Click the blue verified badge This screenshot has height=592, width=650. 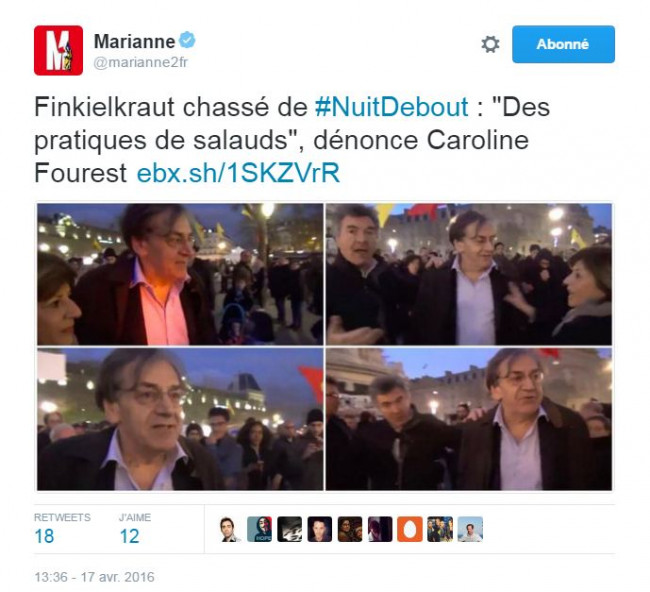point(187,40)
